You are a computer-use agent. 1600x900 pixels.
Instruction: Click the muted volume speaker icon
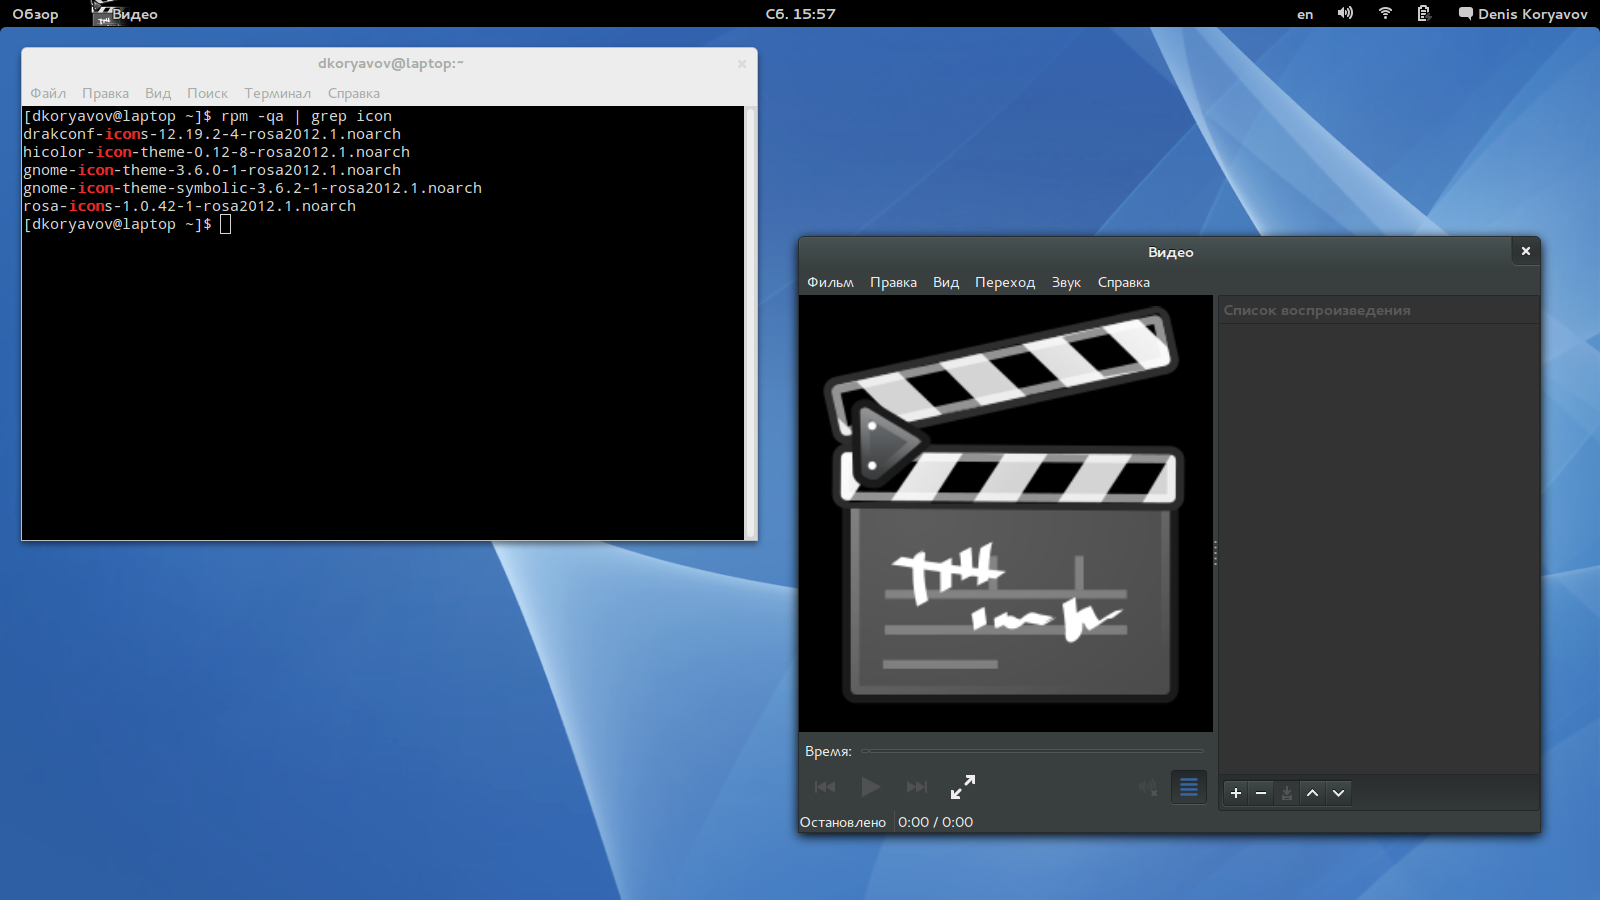tap(1147, 788)
